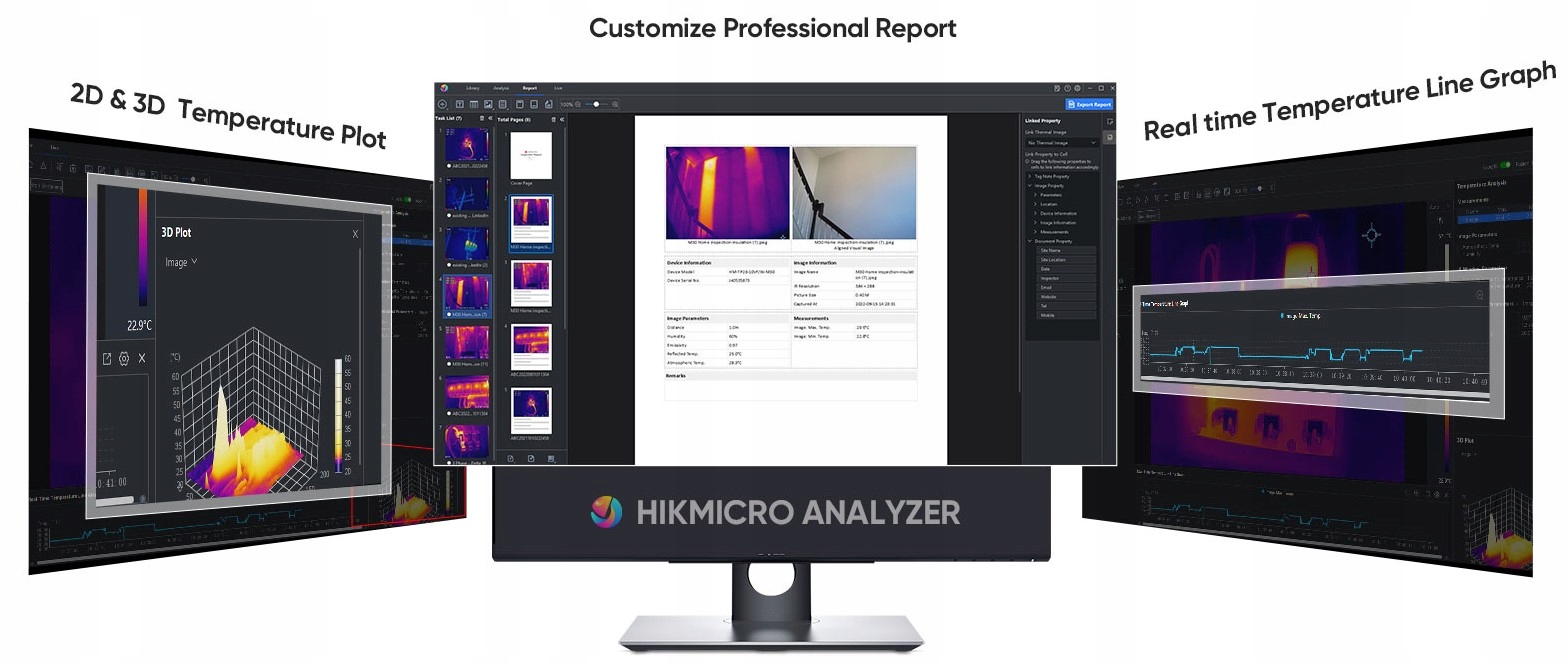Click the middle page icon under Total Pages
Viewport: 1568px width, 665px height.
coord(531,458)
